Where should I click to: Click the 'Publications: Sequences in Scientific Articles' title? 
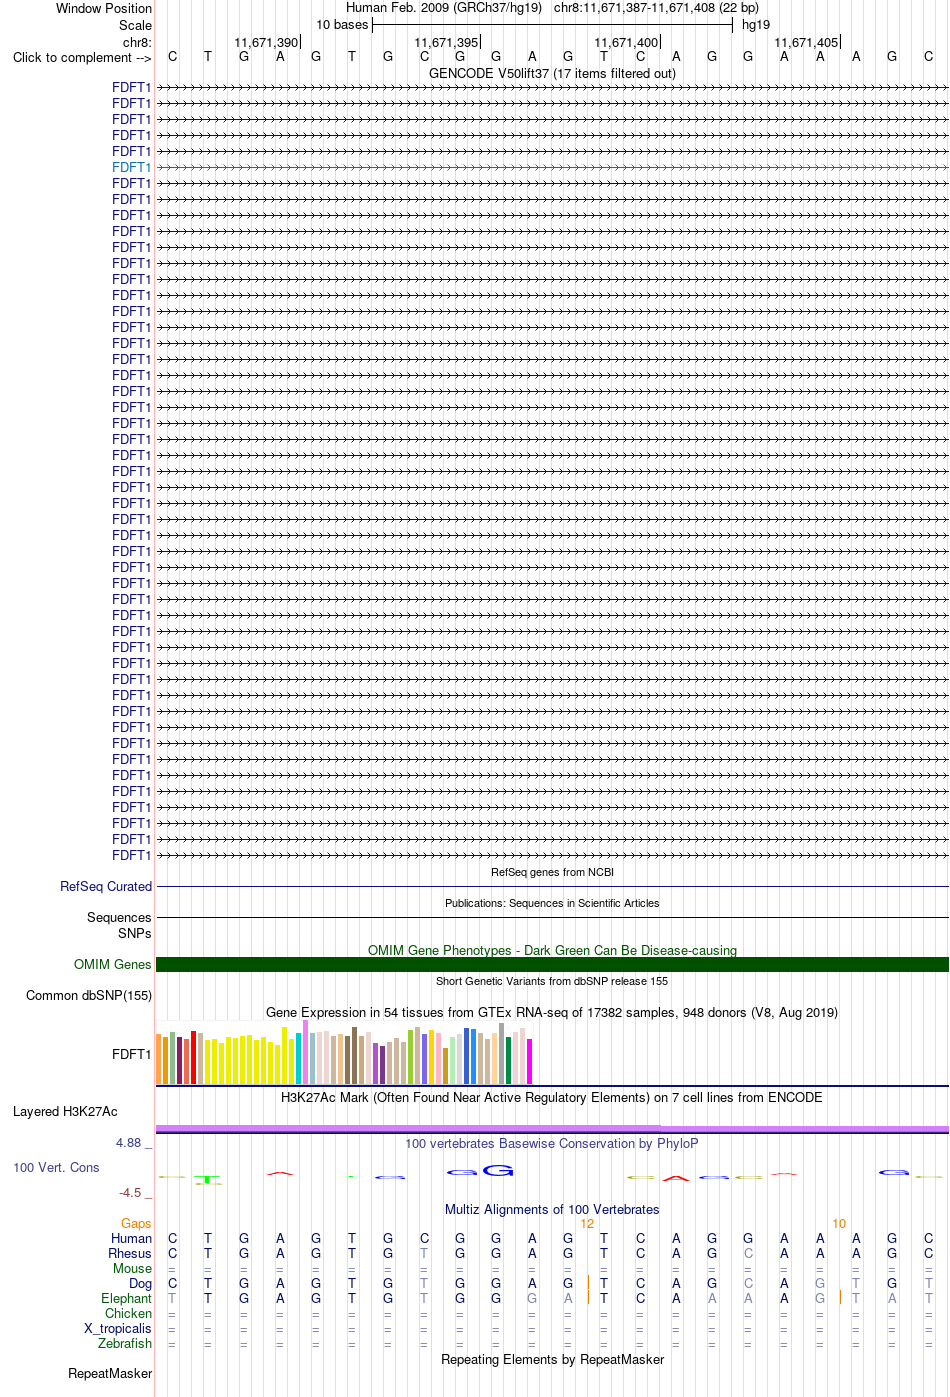(552, 903)
